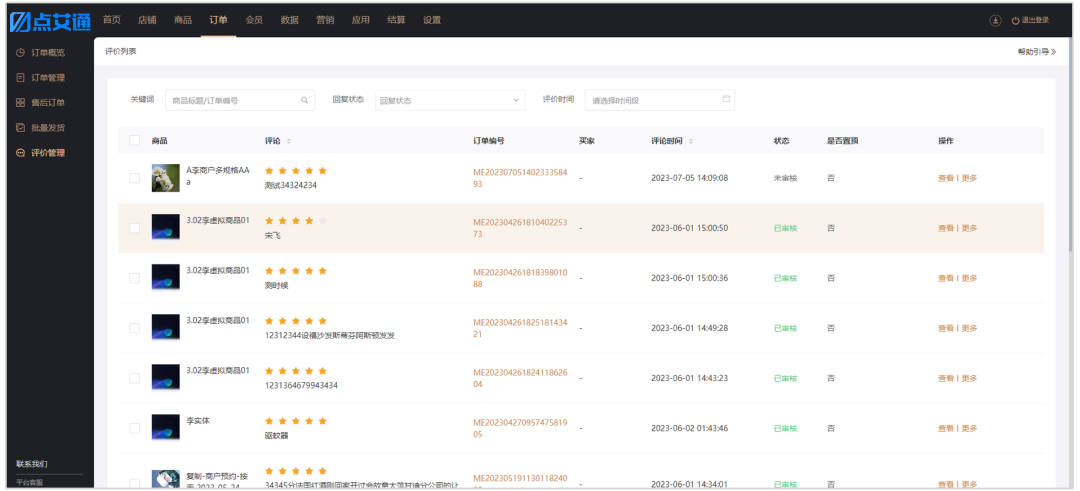Click 更多 for the 2023-06-01 14:49:28 review
1080x491 pixels.
(969, 328)
